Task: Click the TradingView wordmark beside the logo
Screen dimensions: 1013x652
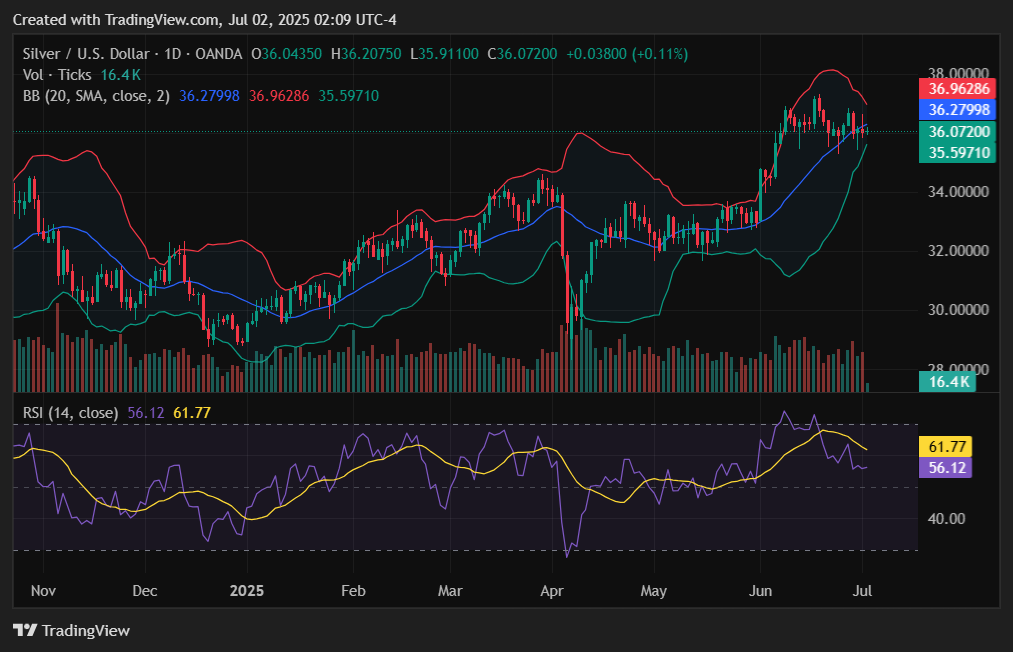Action: 86,631
